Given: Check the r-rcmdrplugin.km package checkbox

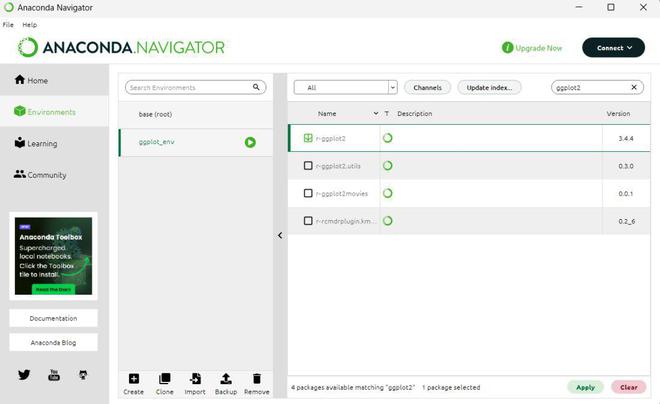Looking at the screenshot, I should [308, 221].
